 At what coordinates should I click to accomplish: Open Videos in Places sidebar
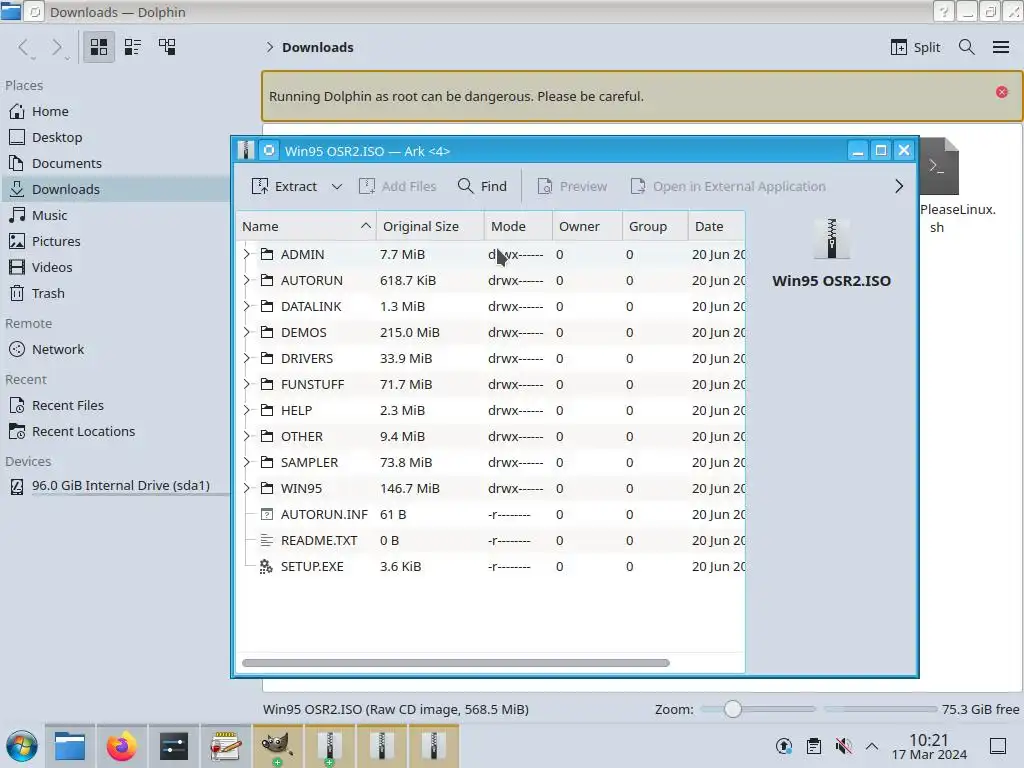115,267
